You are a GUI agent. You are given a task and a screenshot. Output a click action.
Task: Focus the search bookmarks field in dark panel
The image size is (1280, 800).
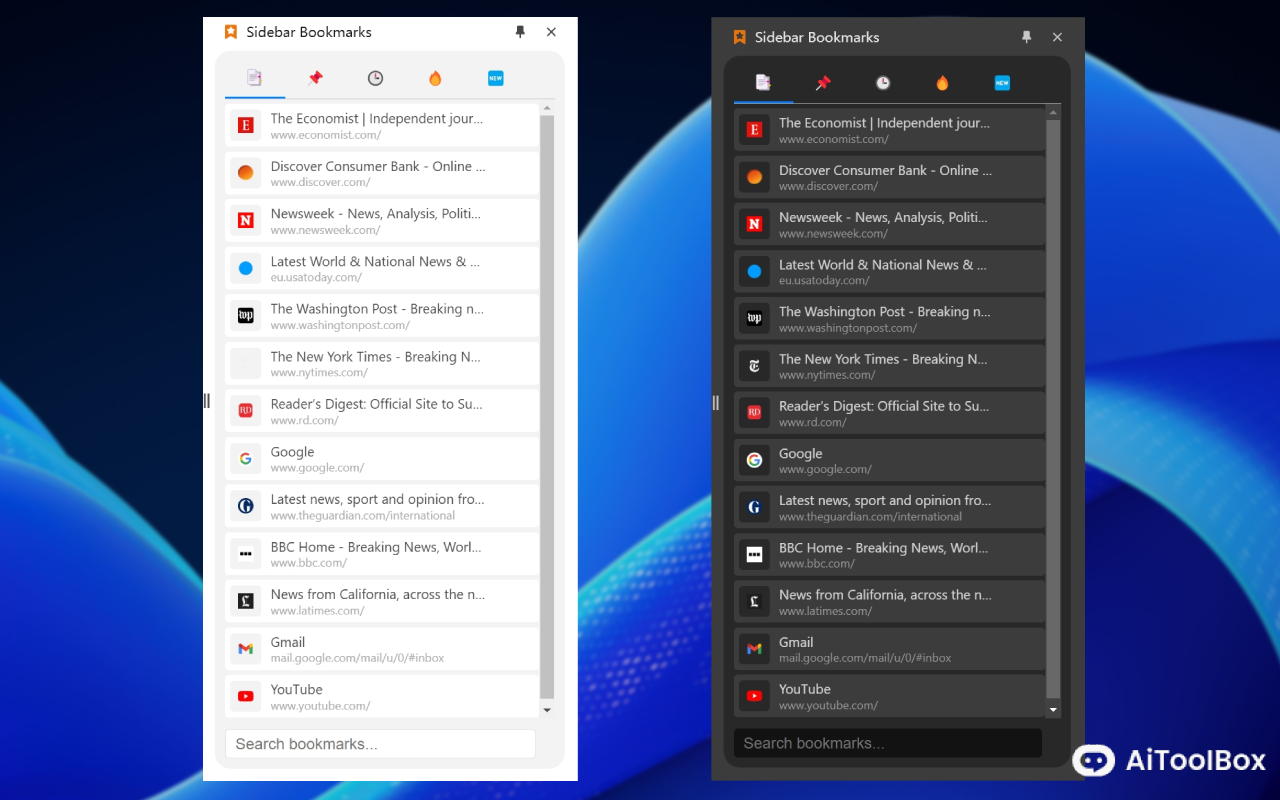[887, 743]
